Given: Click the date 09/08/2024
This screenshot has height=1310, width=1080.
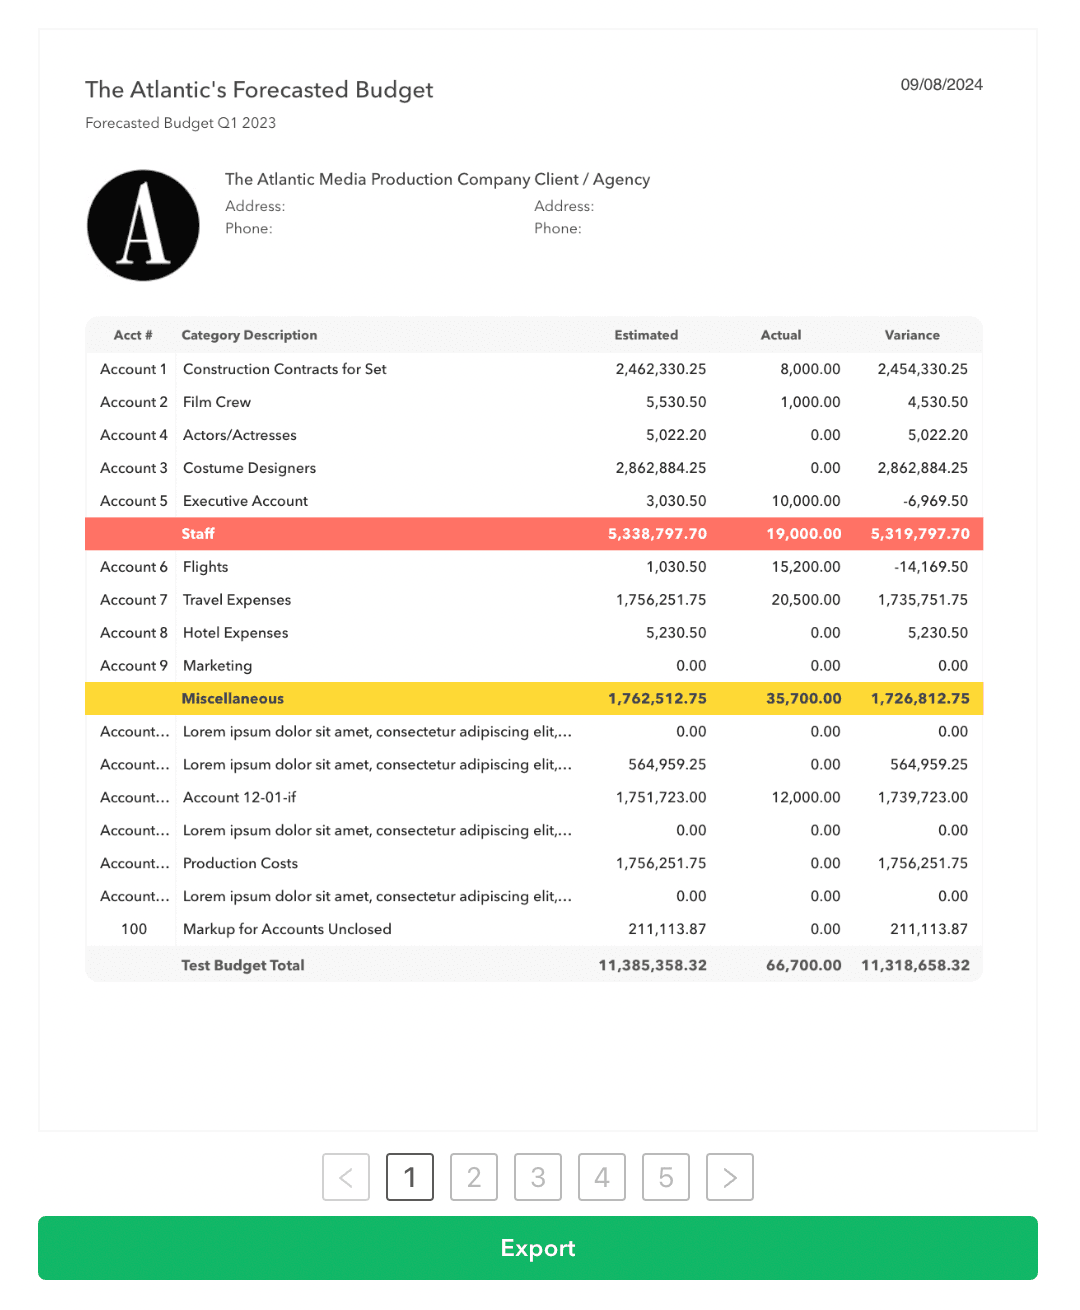Looking at the screenshot, I should [x=941, y=85].
